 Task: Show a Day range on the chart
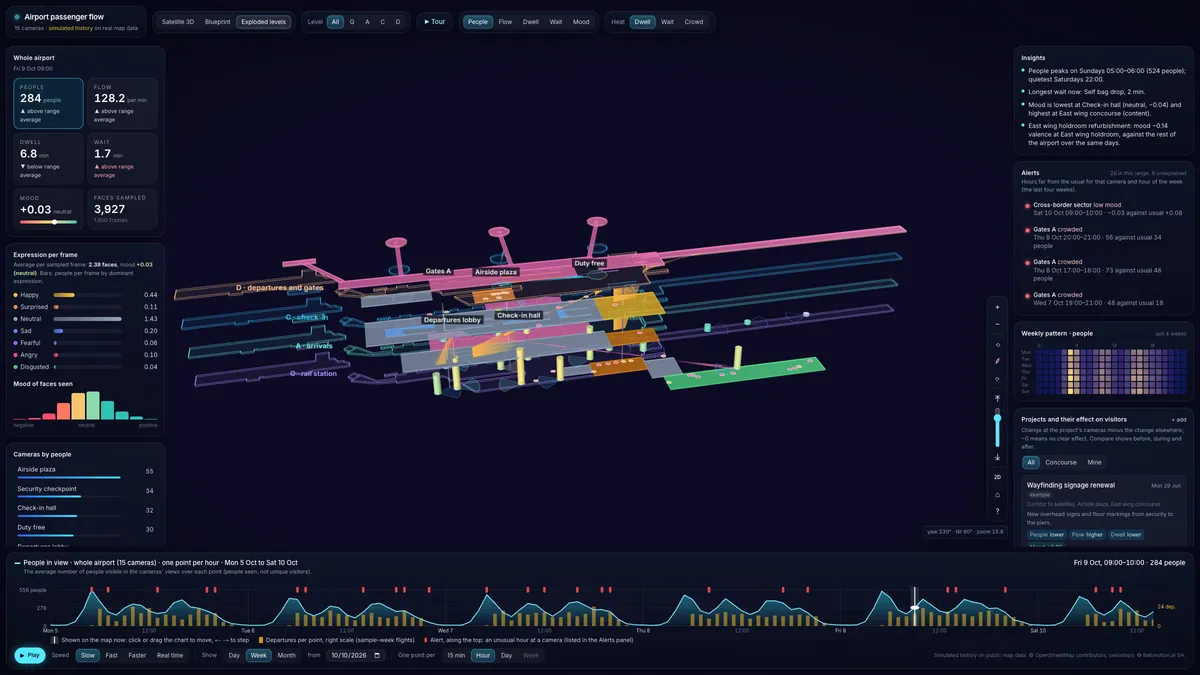[234, 655]
